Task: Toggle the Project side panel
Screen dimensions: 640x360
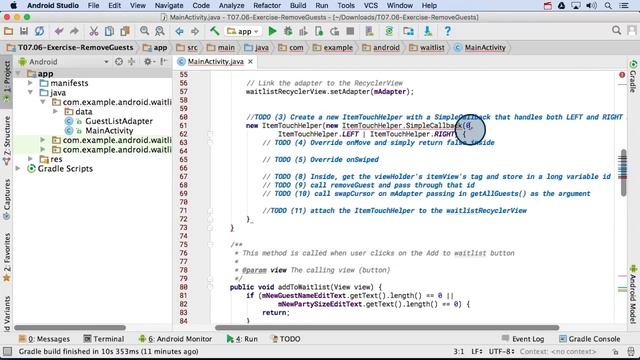Action: coord(7,82)
